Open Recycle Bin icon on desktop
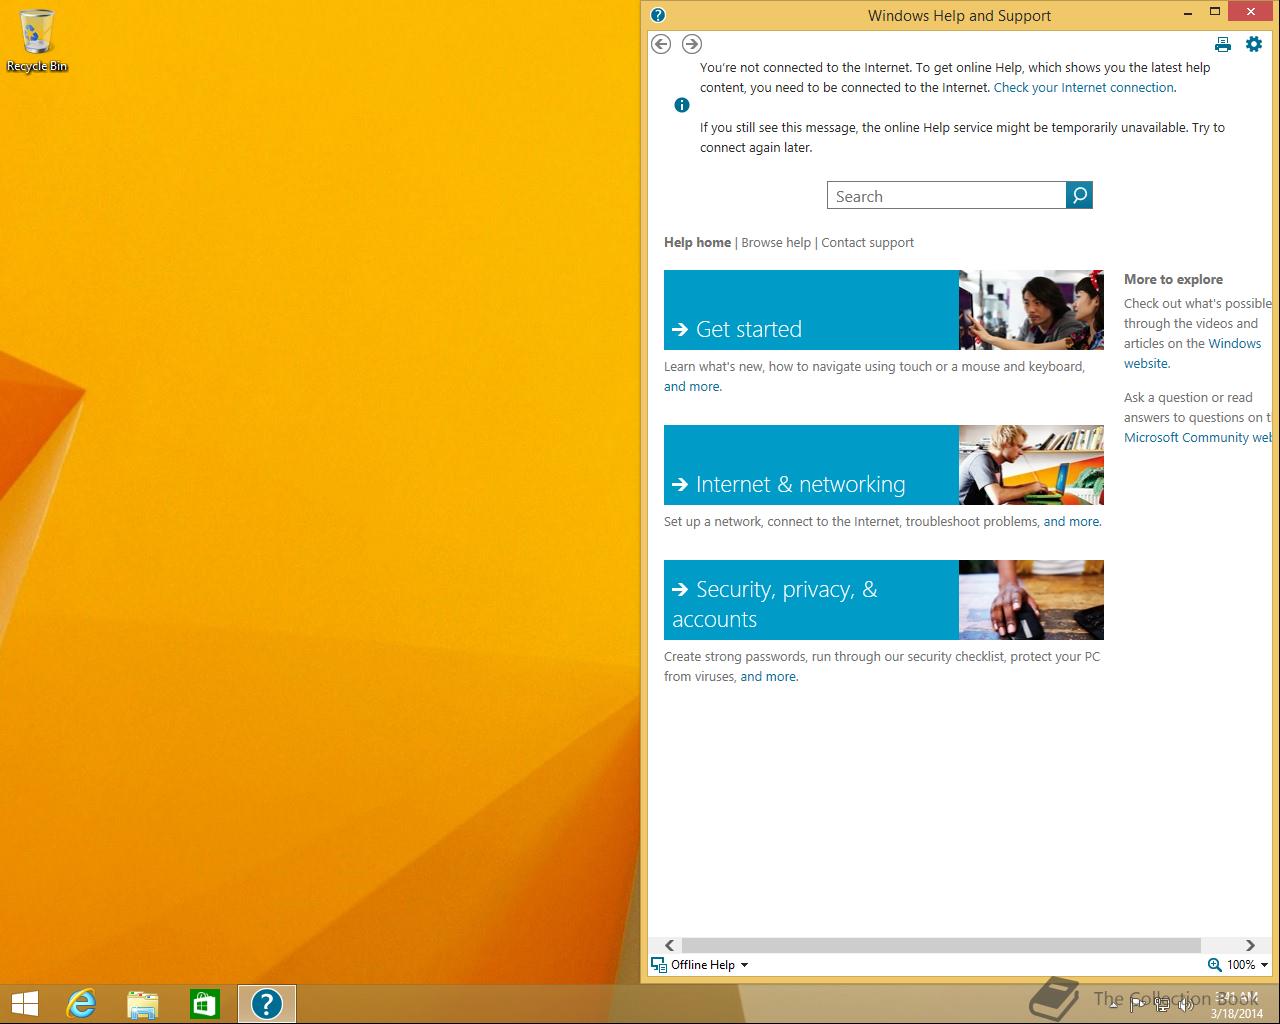The image size is (1280, 1024). pos(37,40)
